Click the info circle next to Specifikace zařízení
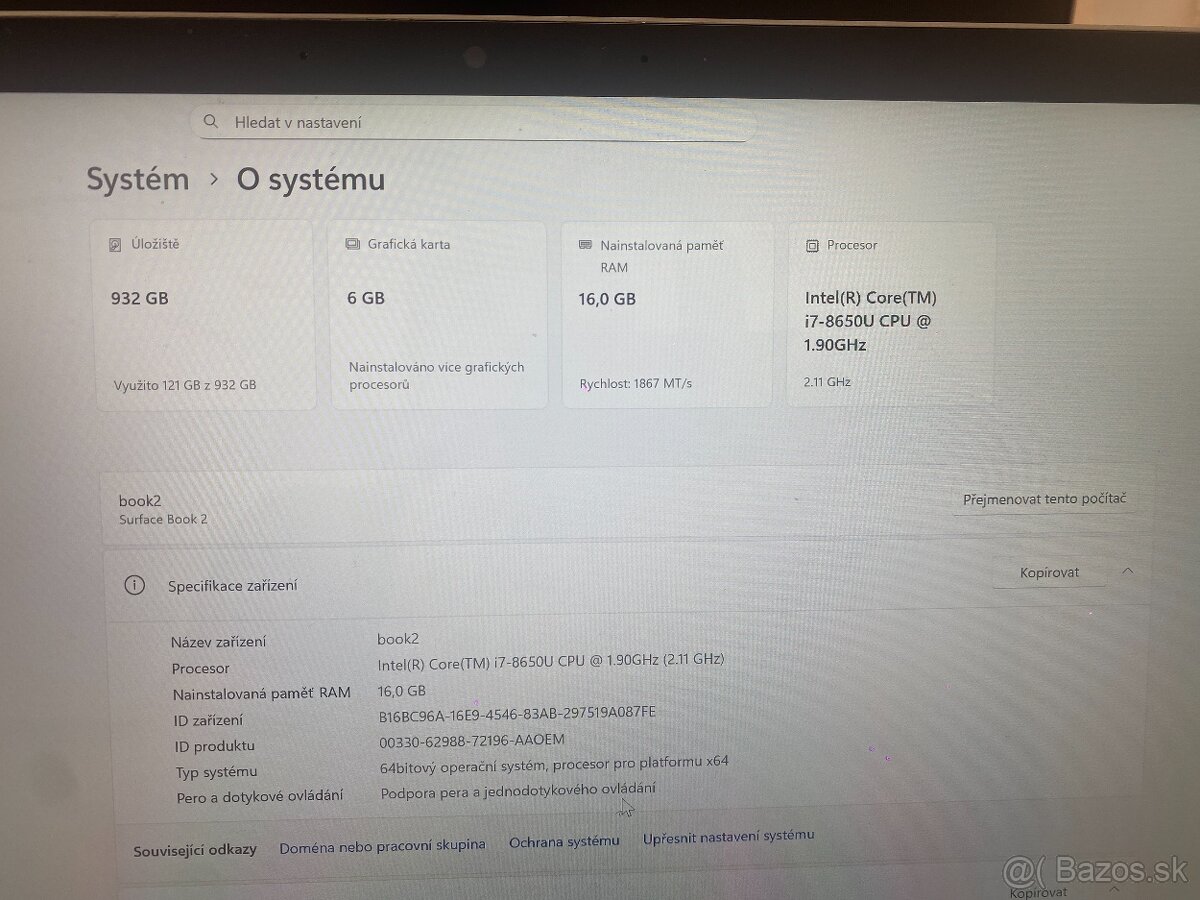The width and height of the screenshot is (1200, 900). (135, 585)
